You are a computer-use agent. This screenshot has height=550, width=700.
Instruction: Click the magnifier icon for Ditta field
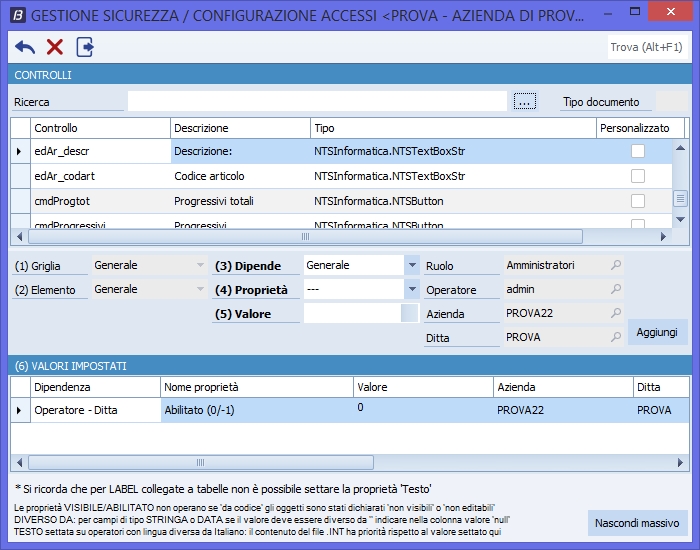pyautogui.click(x=615, y=338)
